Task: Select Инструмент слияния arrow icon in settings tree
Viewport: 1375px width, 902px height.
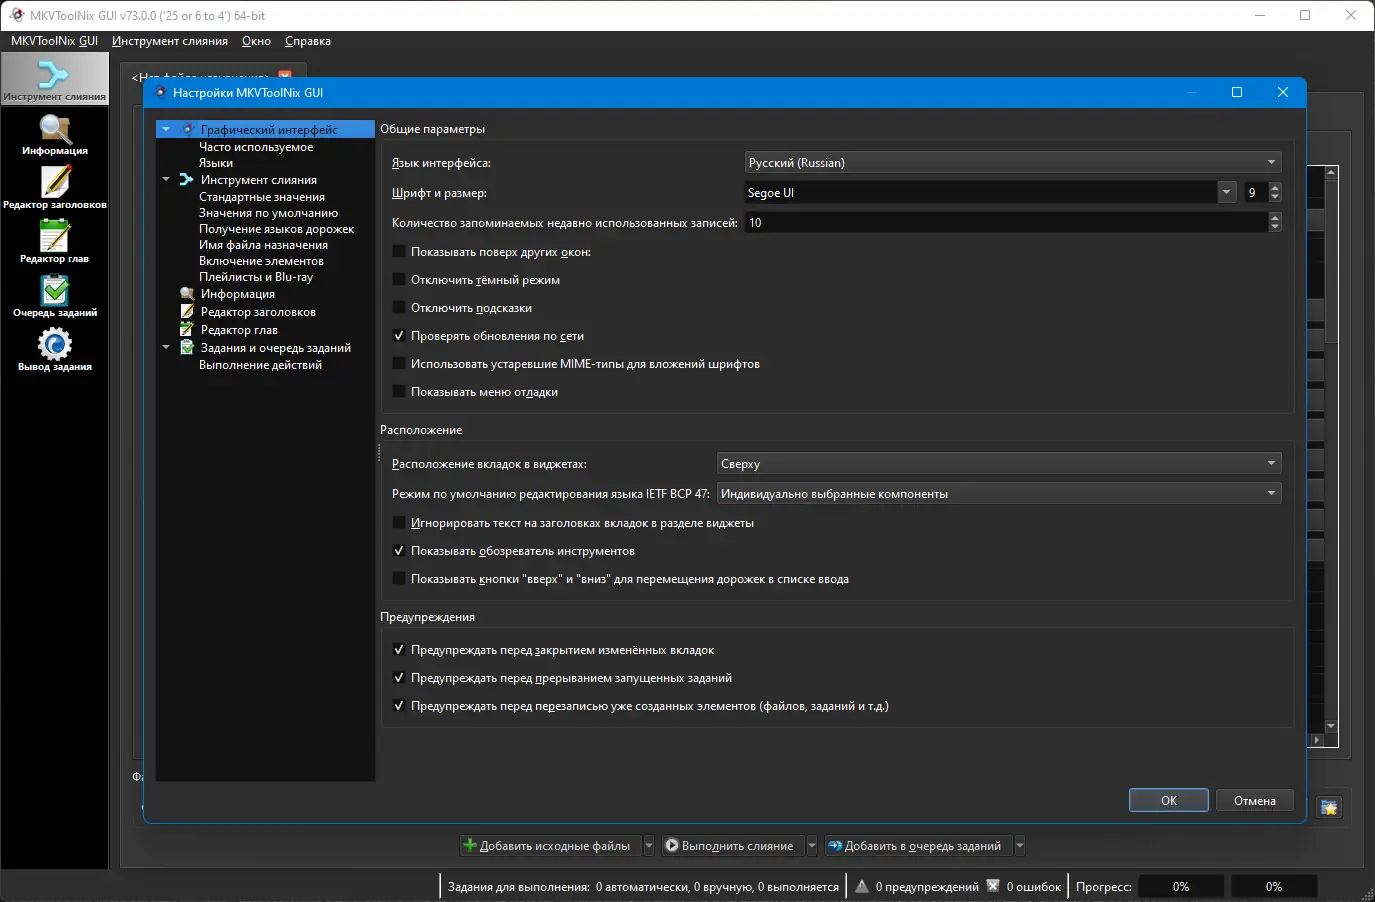Action: pyautogui.click(x=186, y=180)
